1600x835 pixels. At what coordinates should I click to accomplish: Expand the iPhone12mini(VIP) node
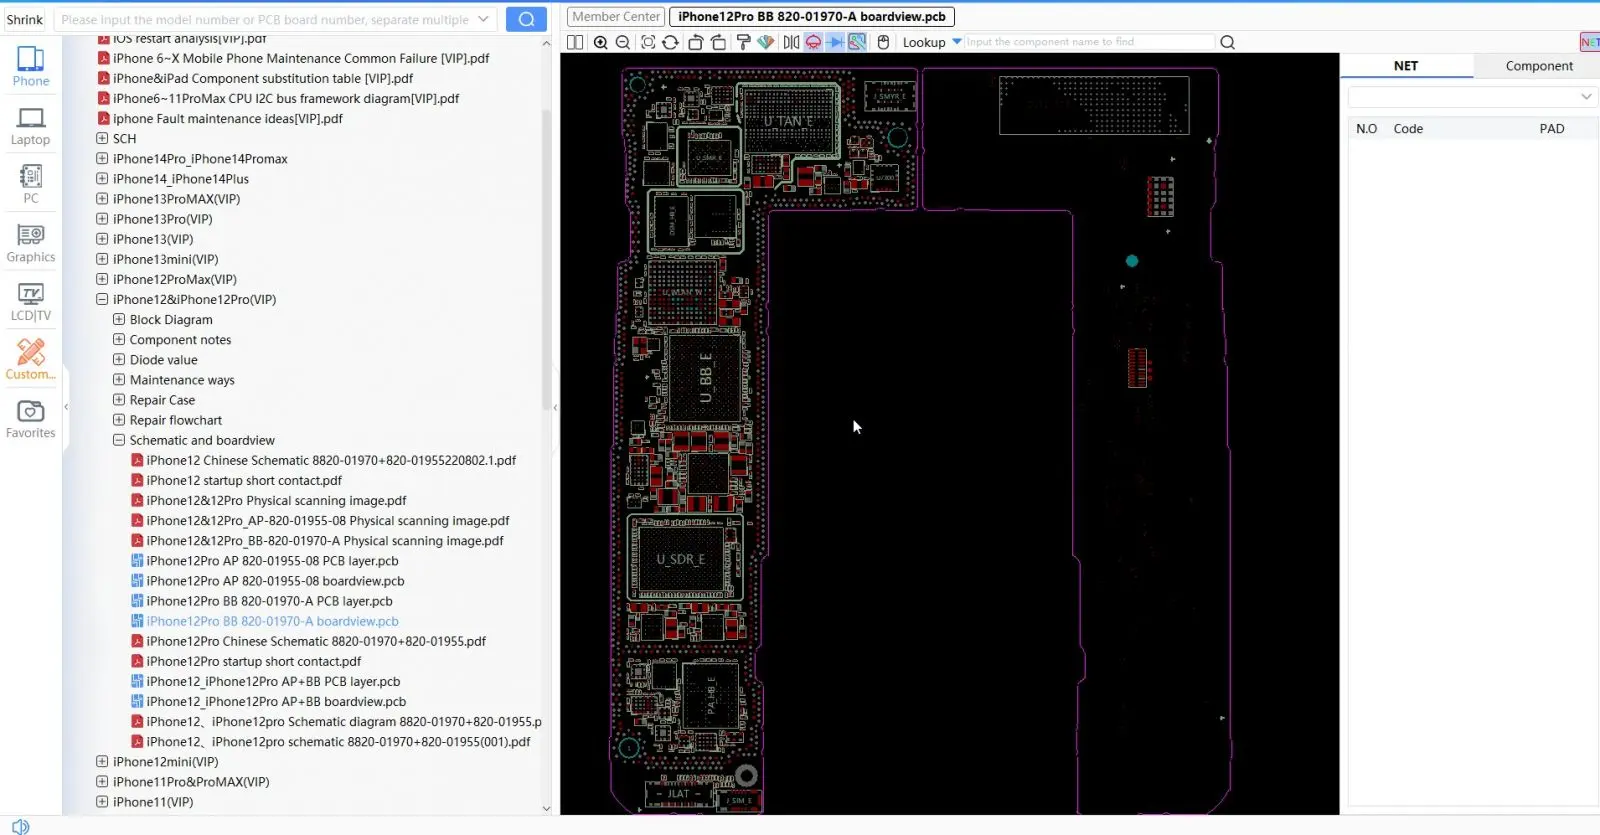pos(102,762)
